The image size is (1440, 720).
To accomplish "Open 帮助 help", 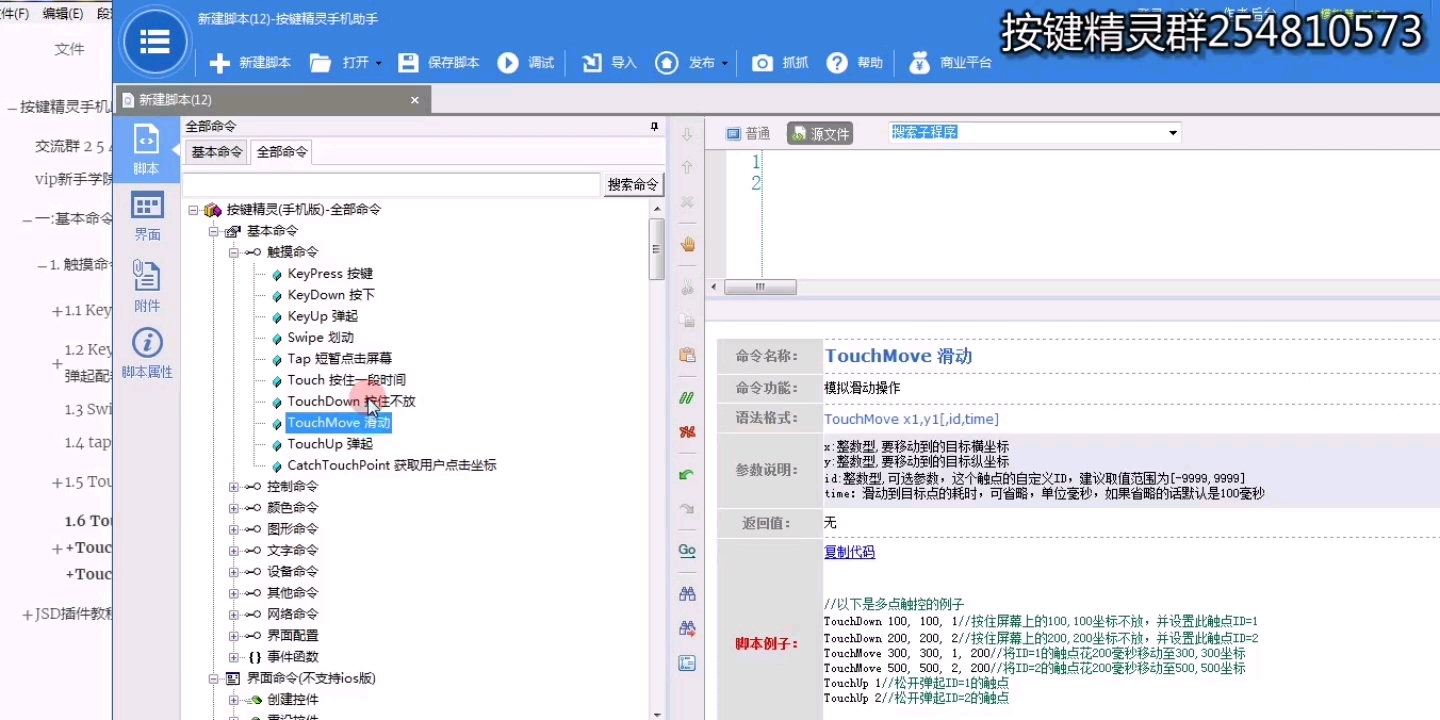I will coord(855,63).
